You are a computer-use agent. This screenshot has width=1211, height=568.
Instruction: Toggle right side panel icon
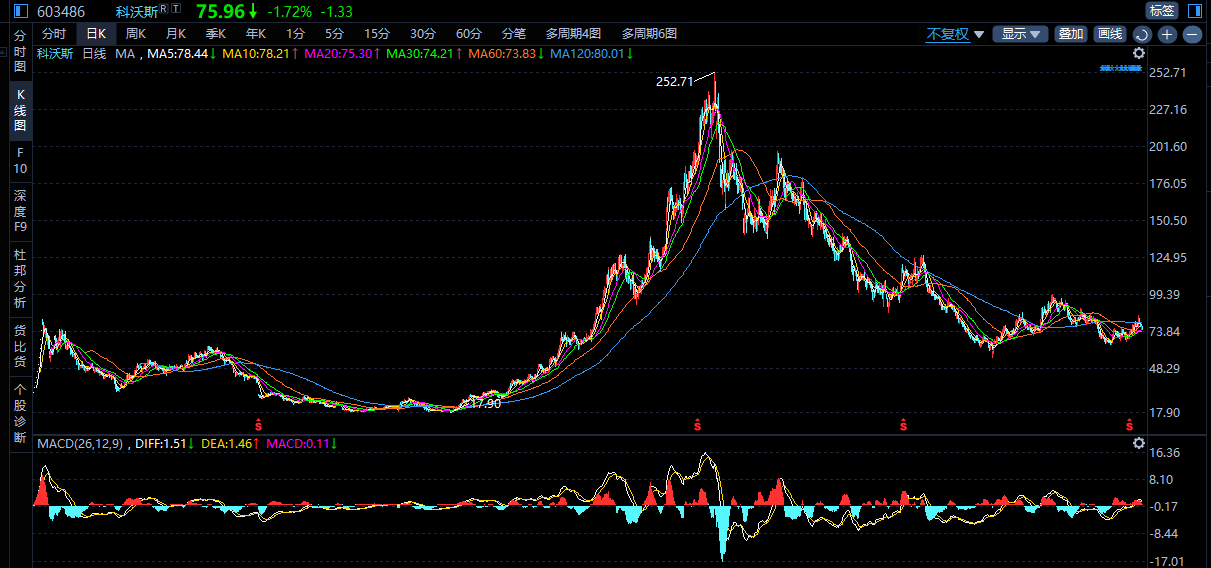[1195, 10]
